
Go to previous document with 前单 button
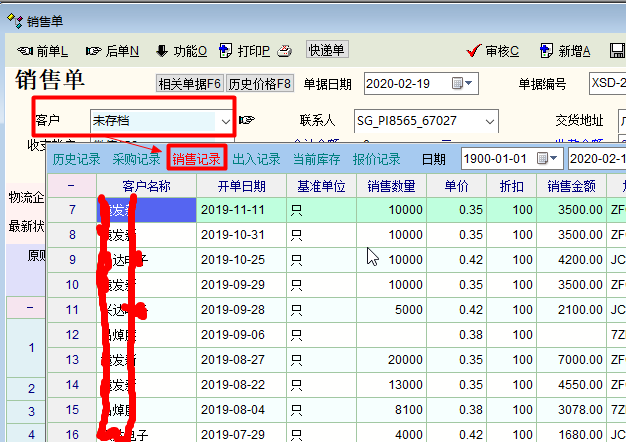[43, 51]
